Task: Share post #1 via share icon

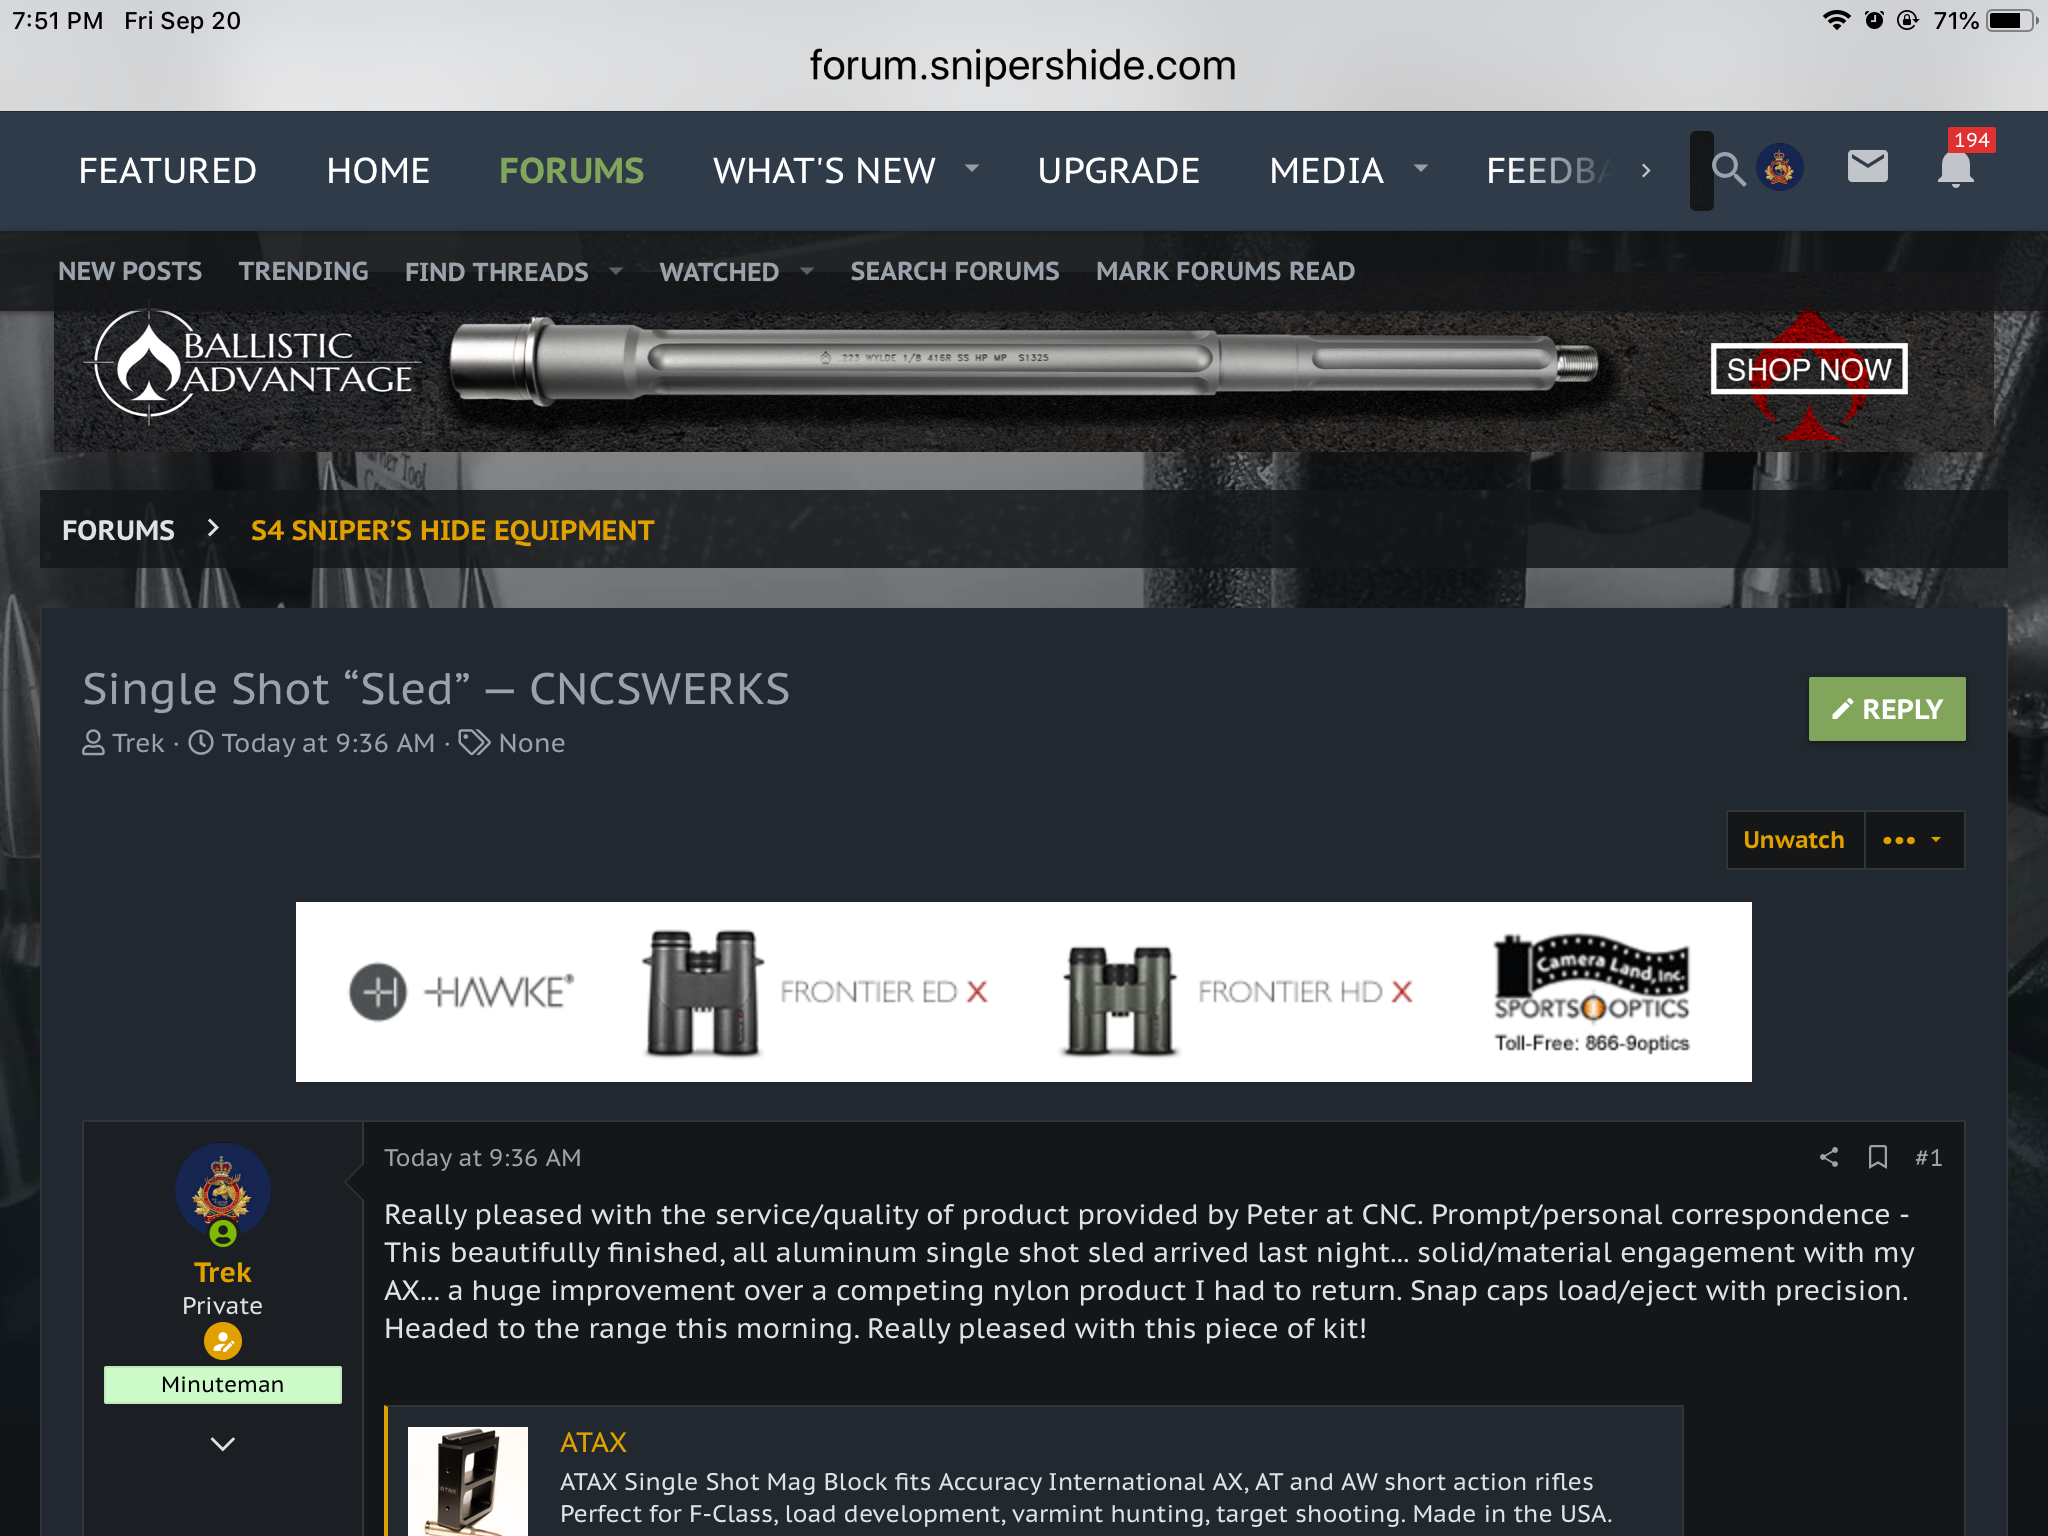Action: pos(1829,1157)
